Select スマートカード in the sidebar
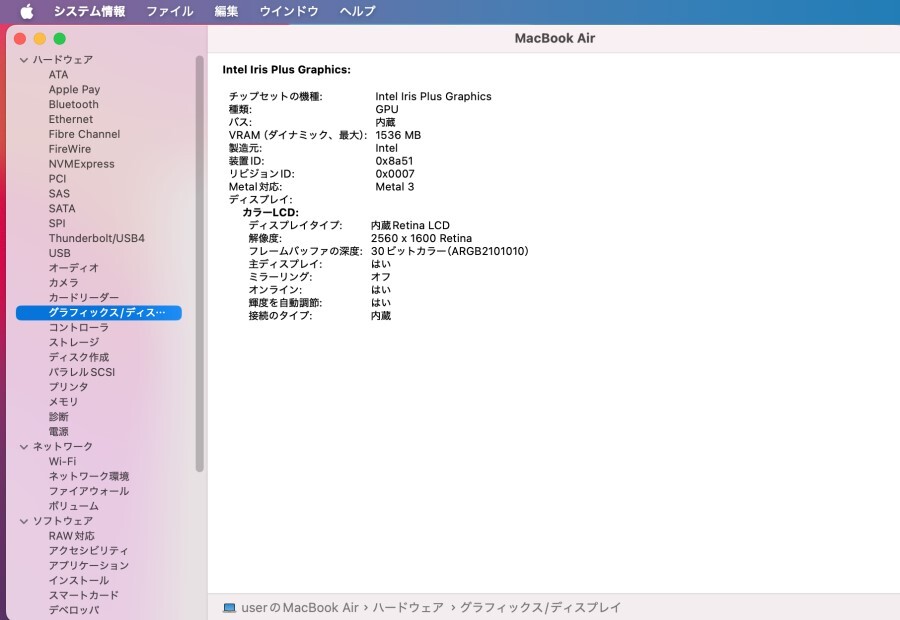The image size is (900, 620). (83, 595)
